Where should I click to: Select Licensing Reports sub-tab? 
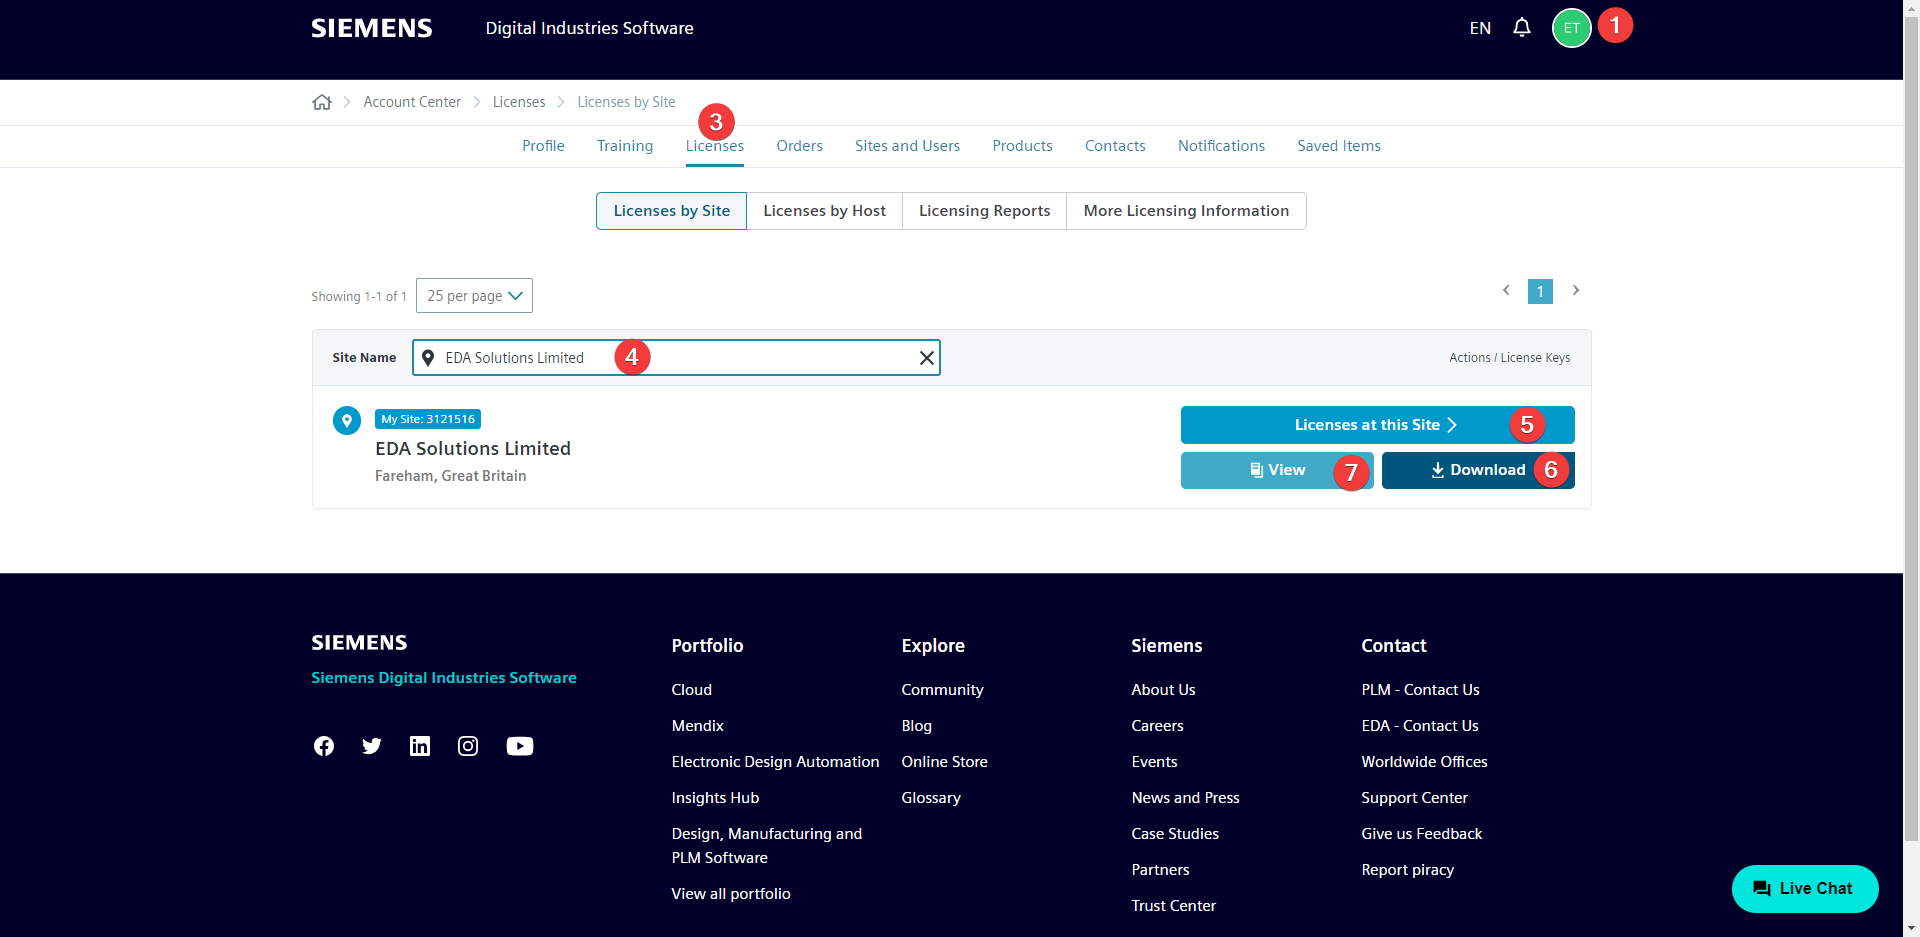pyautogui.click(x=984, y=211)
